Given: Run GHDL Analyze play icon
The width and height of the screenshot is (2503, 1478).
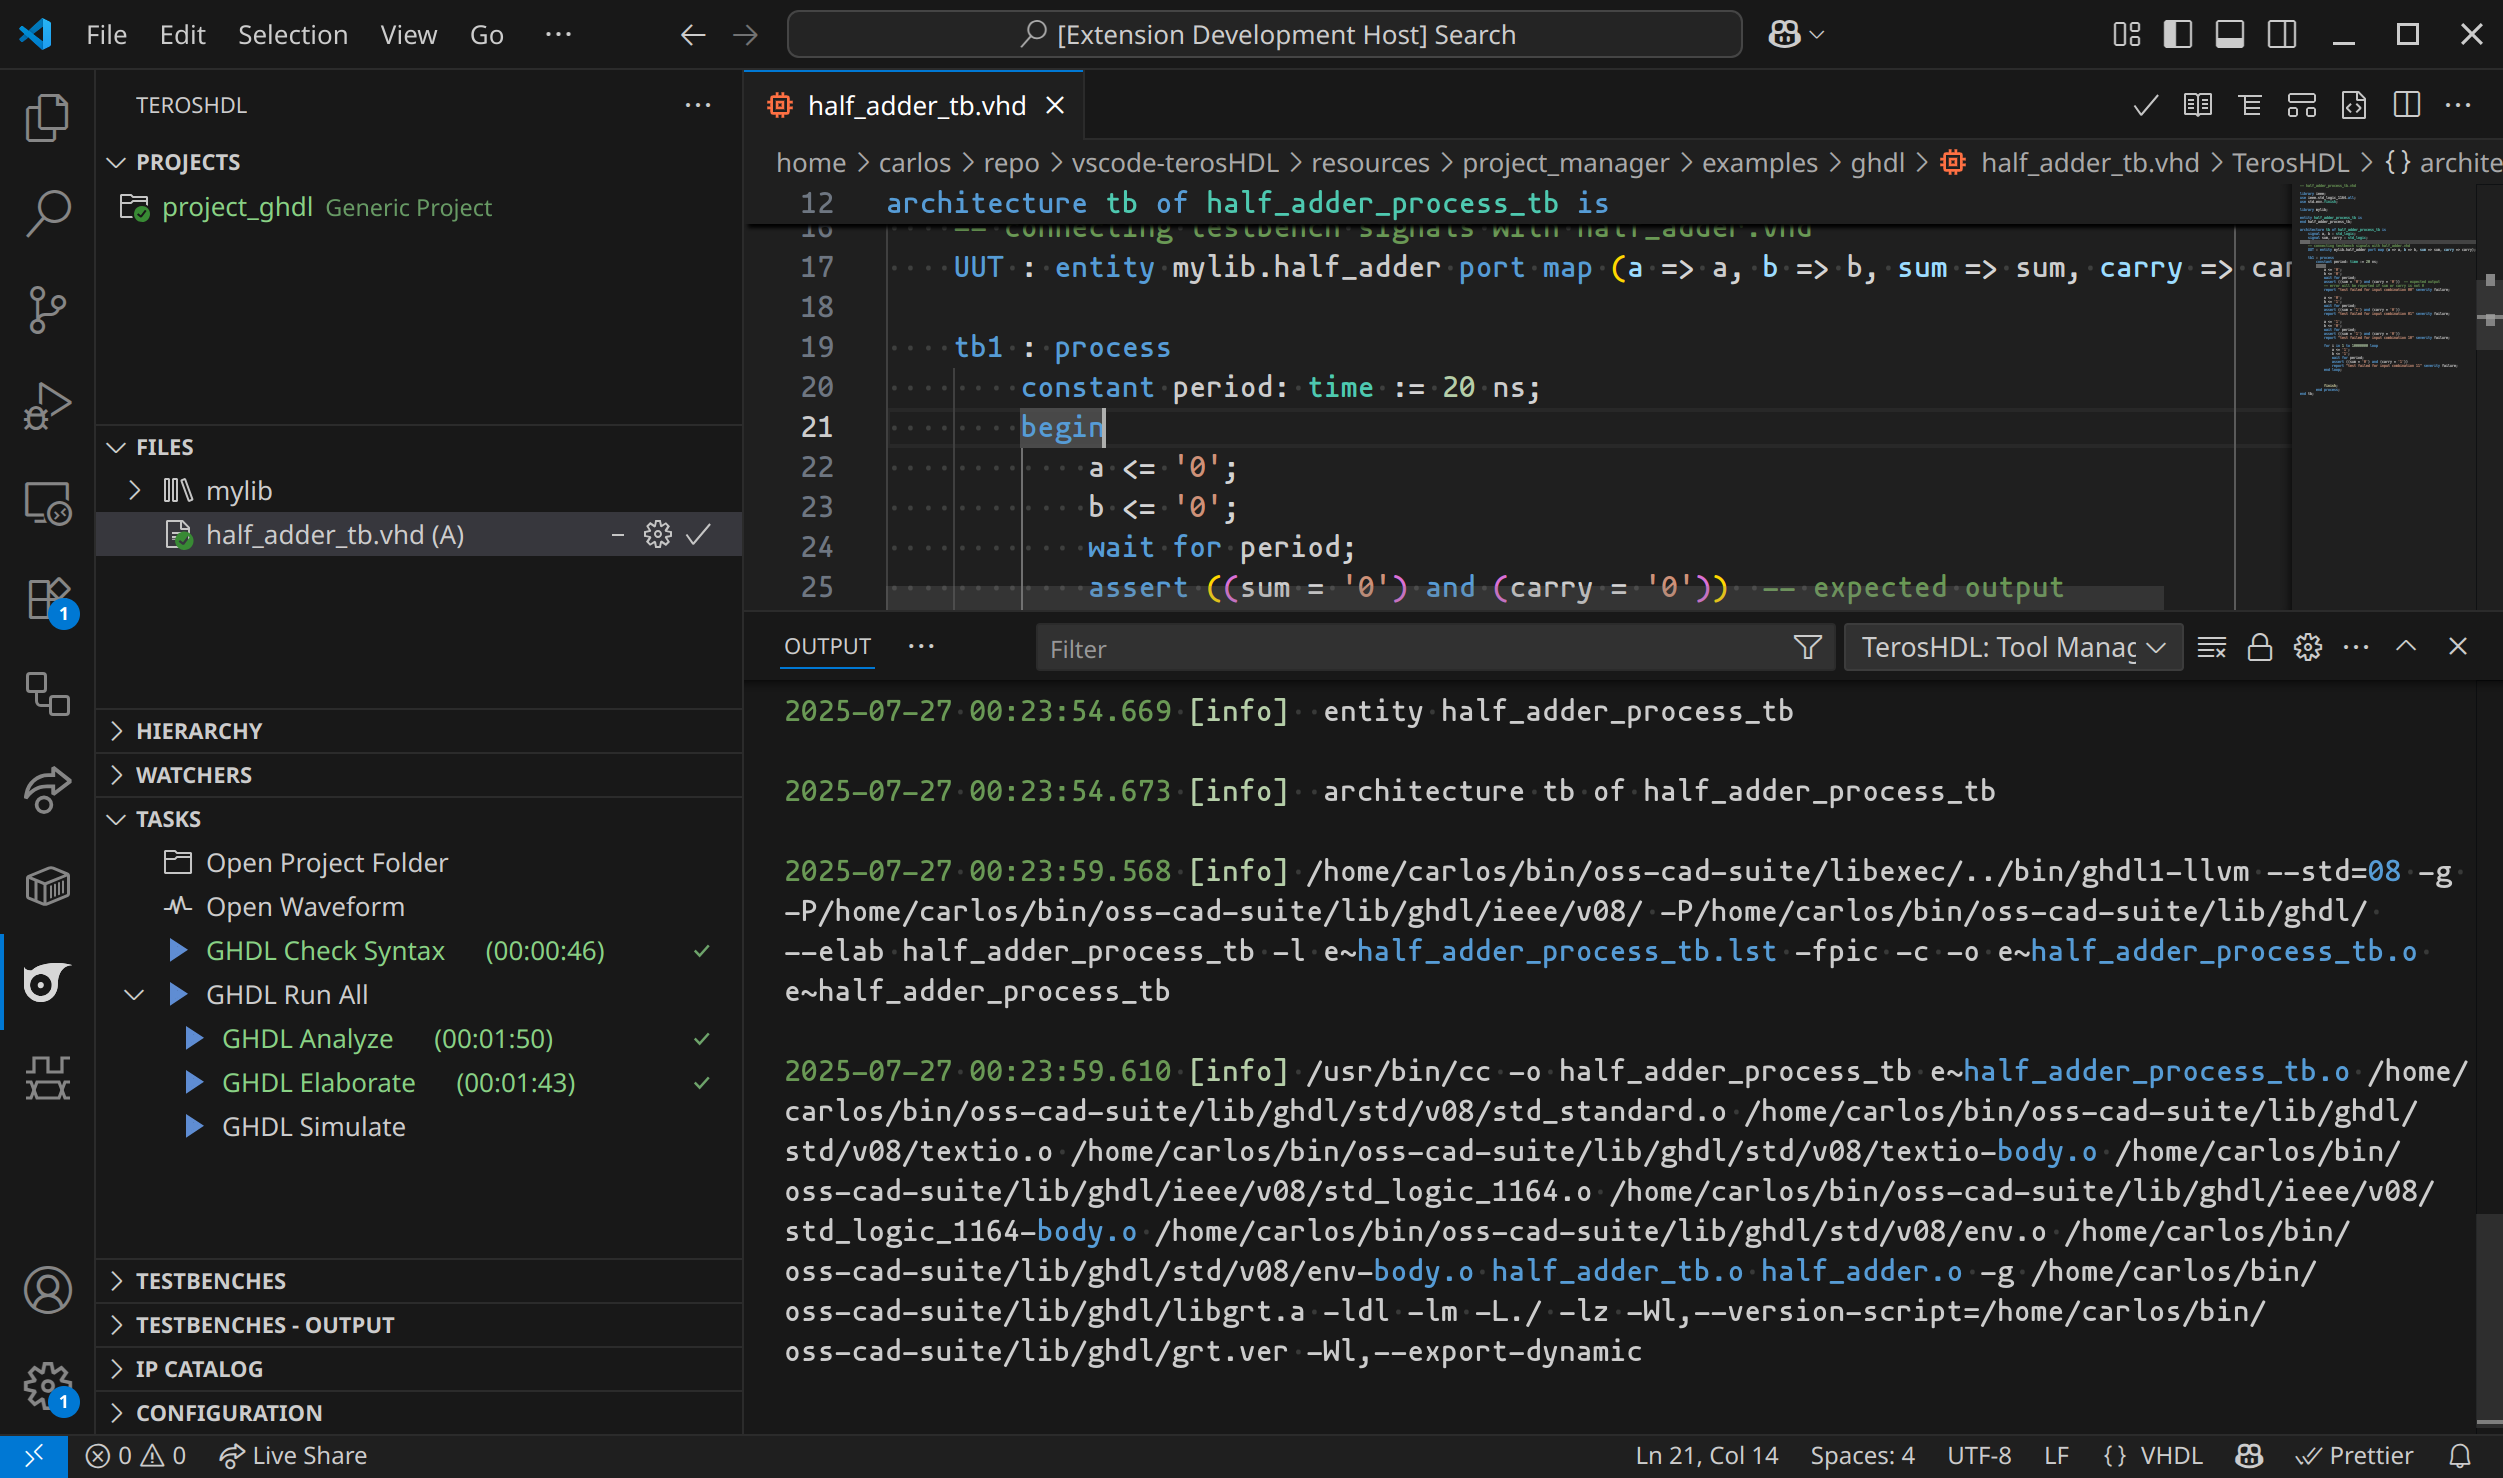Looking at the screenshot, I should (x=195, y=1039).
